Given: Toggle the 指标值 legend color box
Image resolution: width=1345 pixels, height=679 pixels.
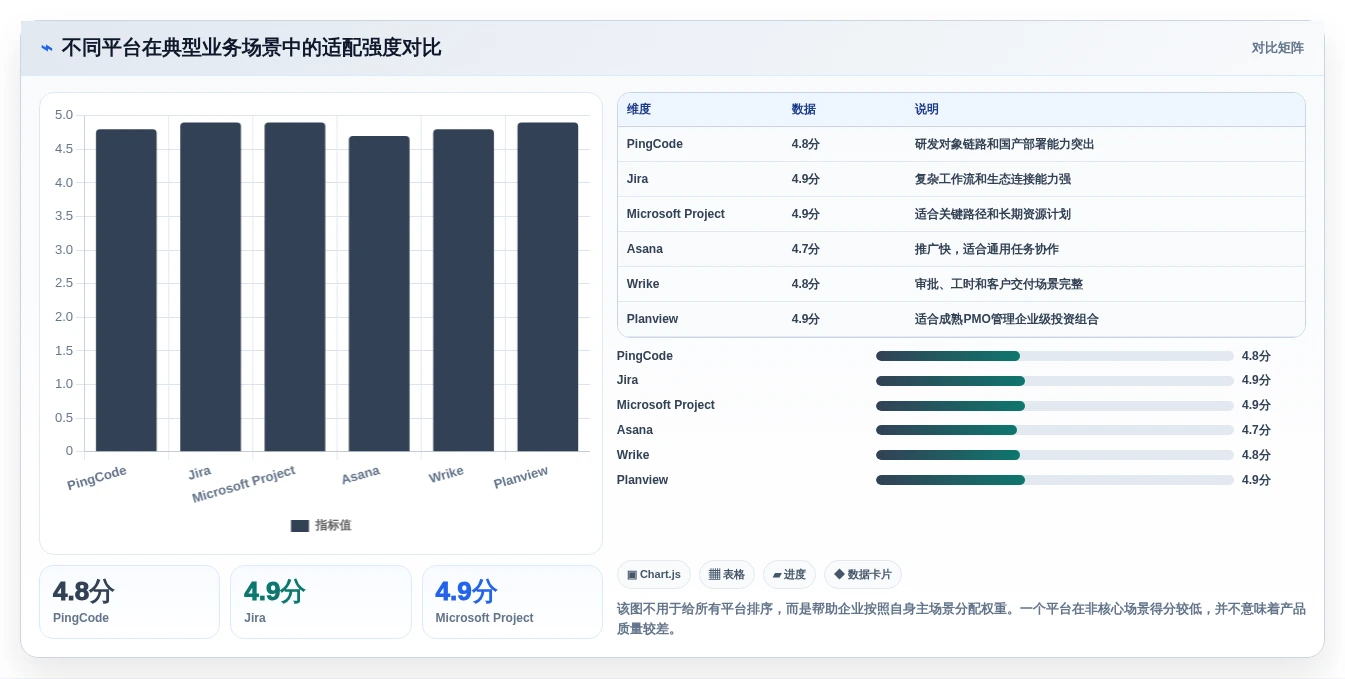Looking at the screenshot, I should tap(300, 526).
